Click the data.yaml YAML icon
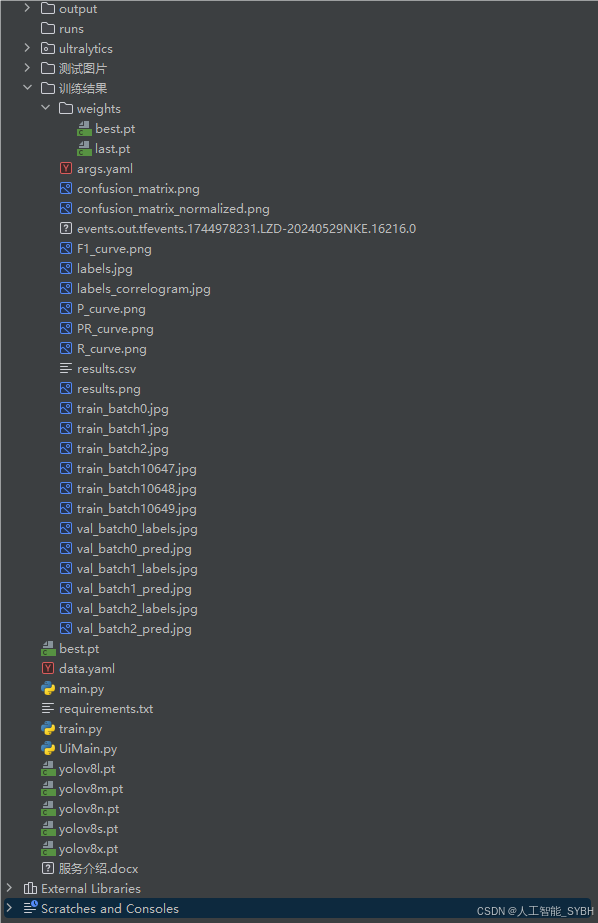598x923 pixels. click(x=48, y=668)
